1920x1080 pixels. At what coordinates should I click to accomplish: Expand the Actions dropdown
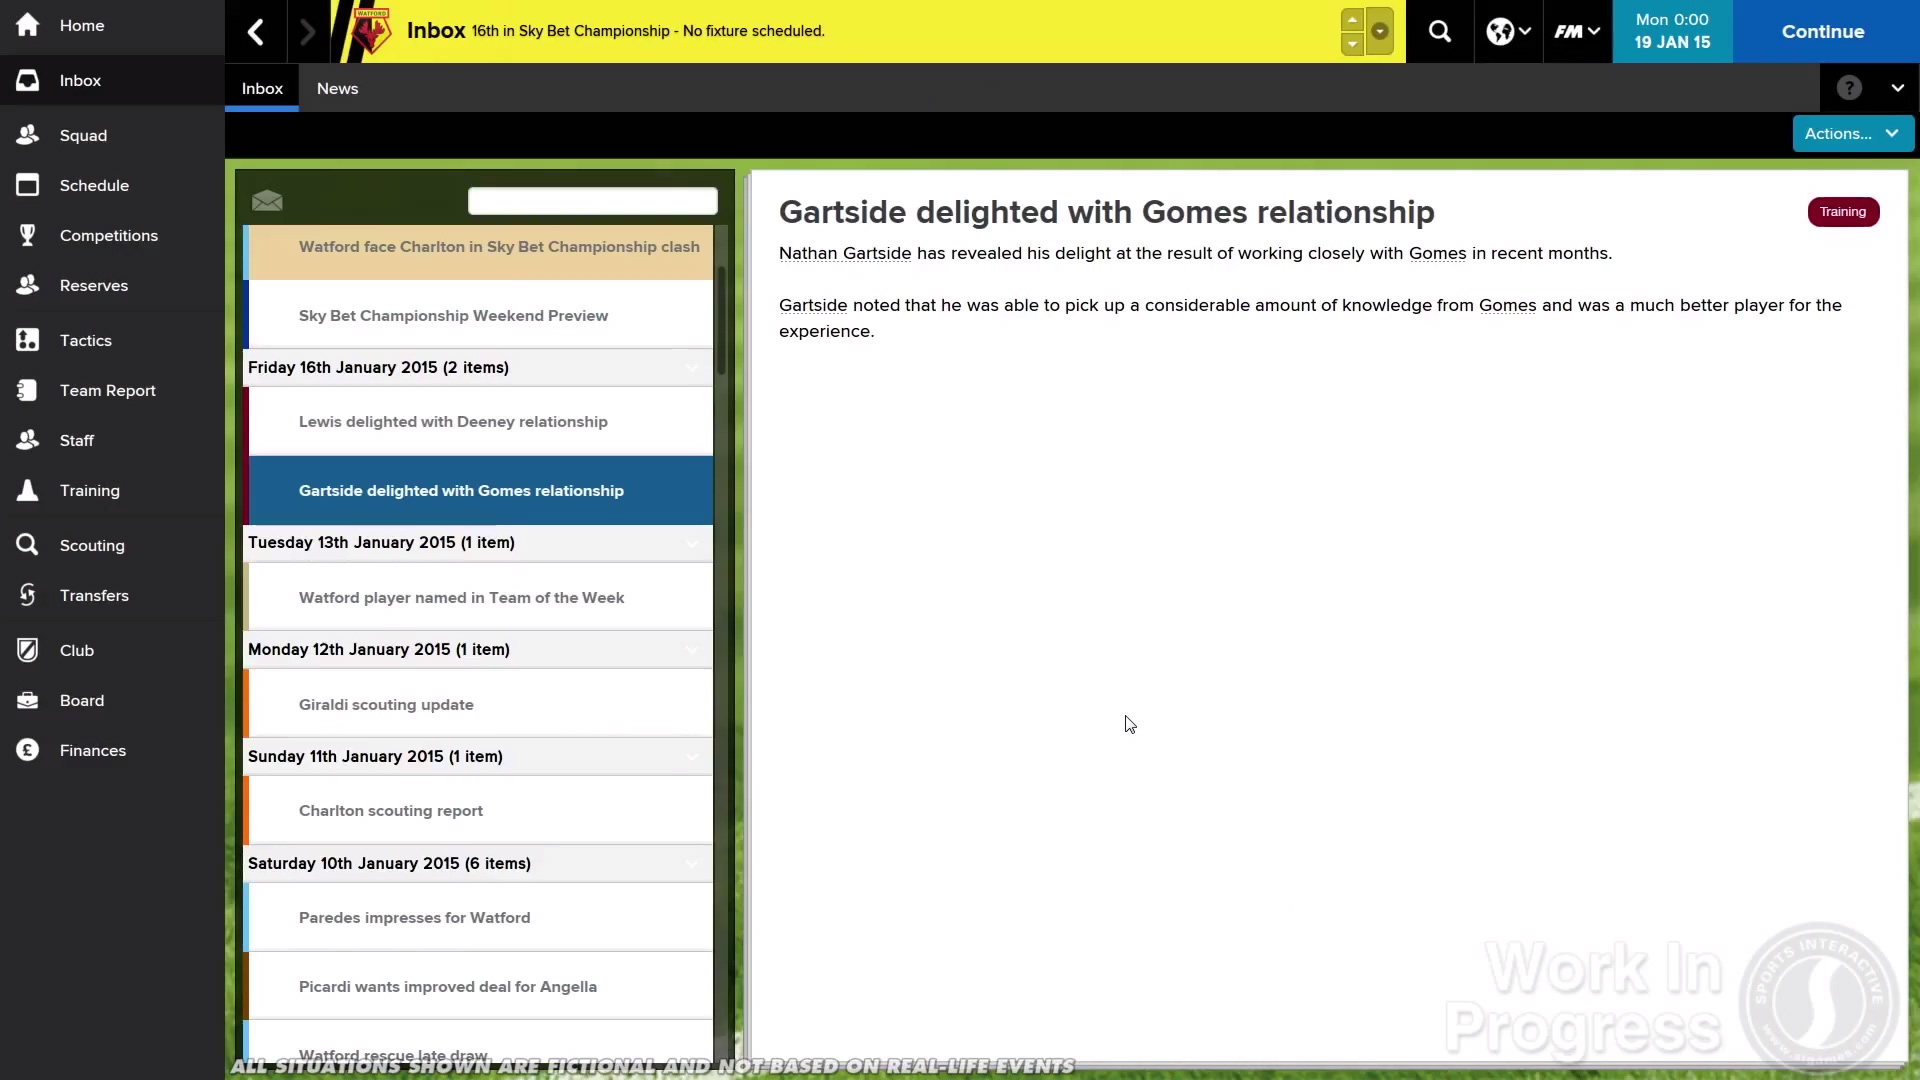tap(1852, 133)
